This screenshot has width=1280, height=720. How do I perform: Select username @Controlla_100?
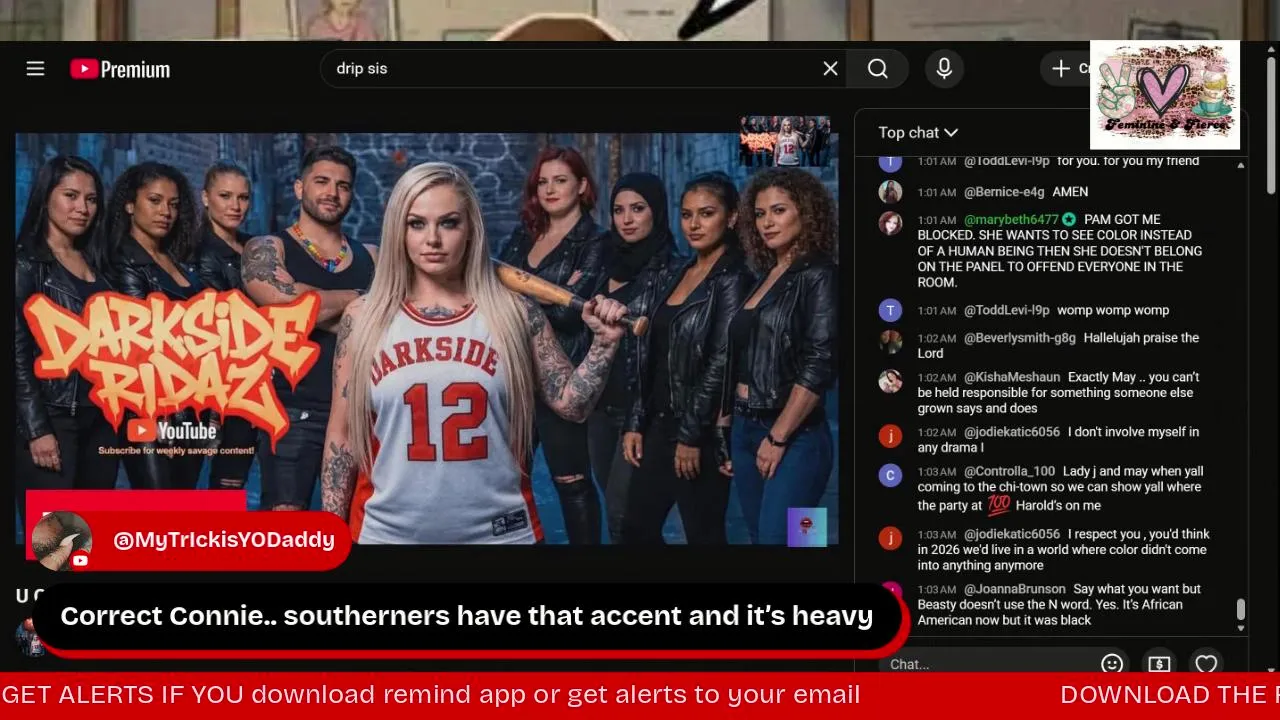pyautogui.click(x=1009, y=471)
